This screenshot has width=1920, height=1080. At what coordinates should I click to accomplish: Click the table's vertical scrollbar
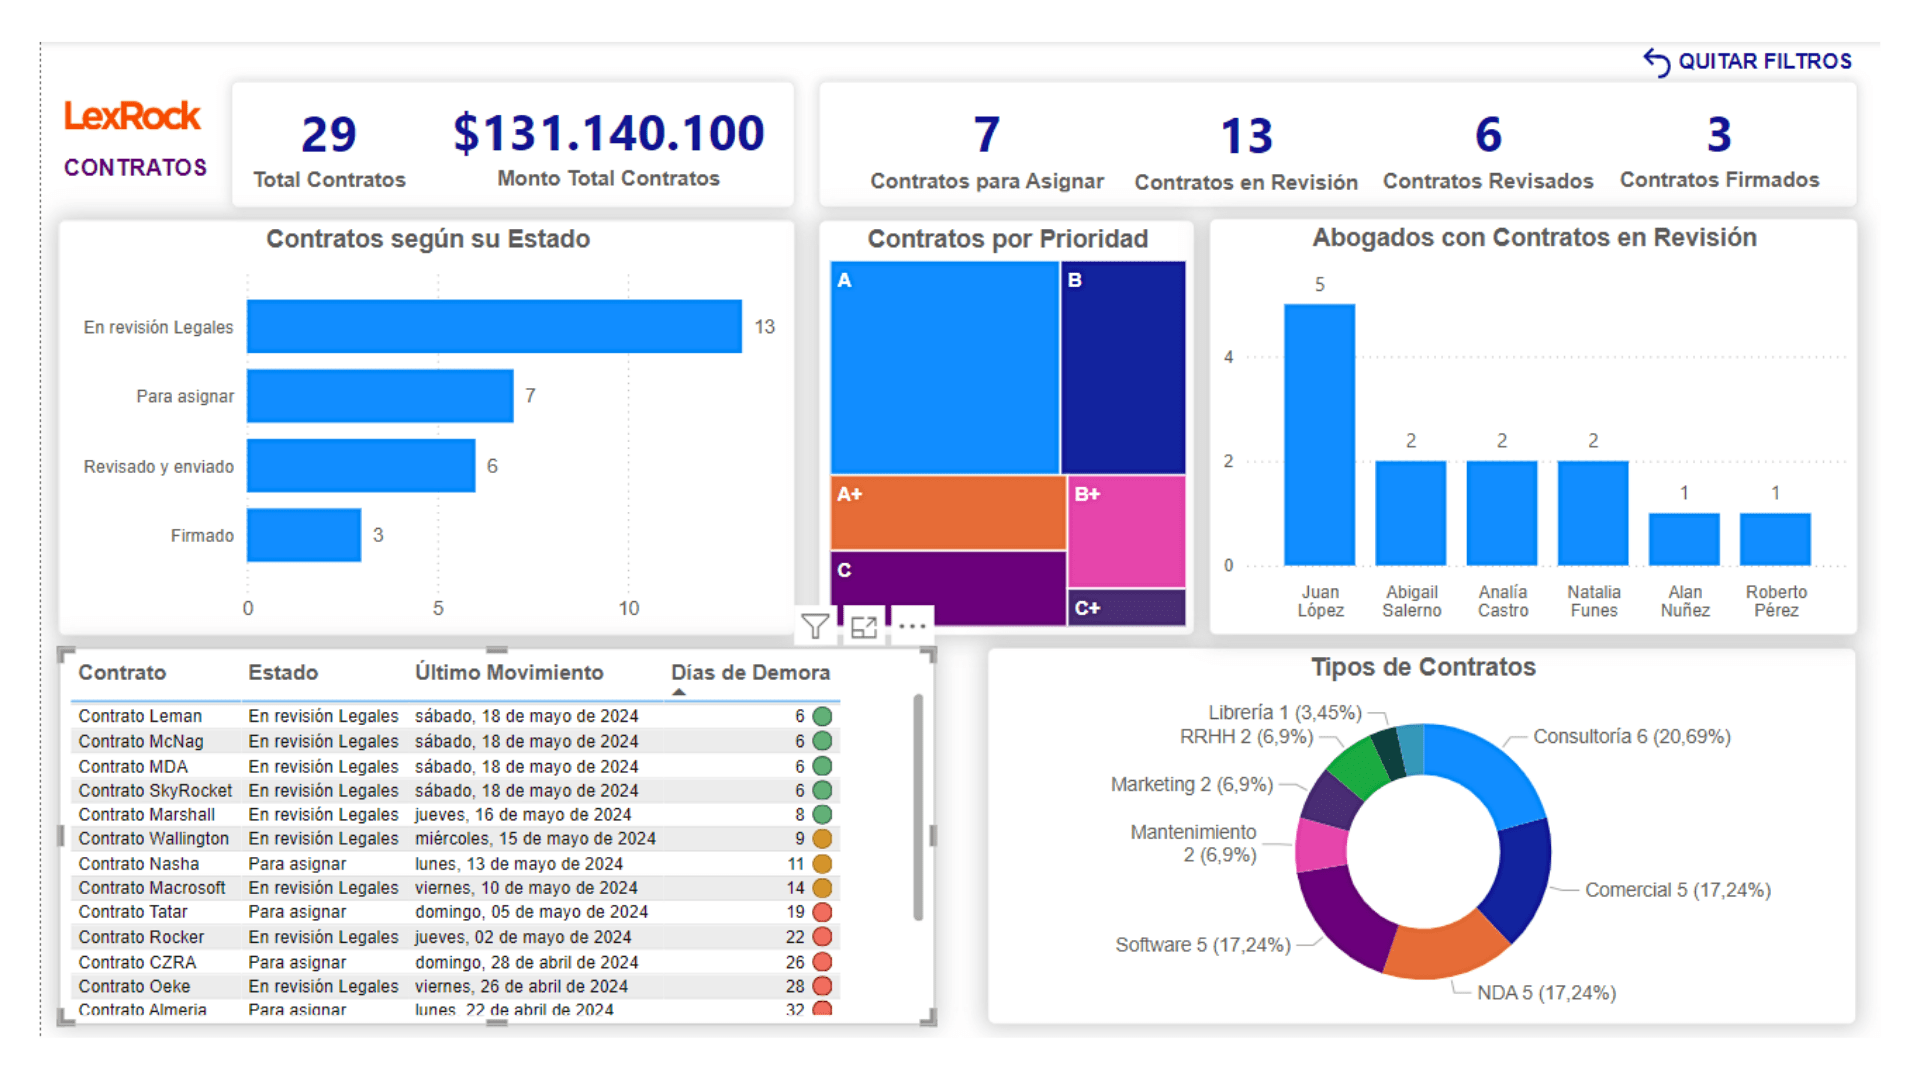tap(918, 806)
